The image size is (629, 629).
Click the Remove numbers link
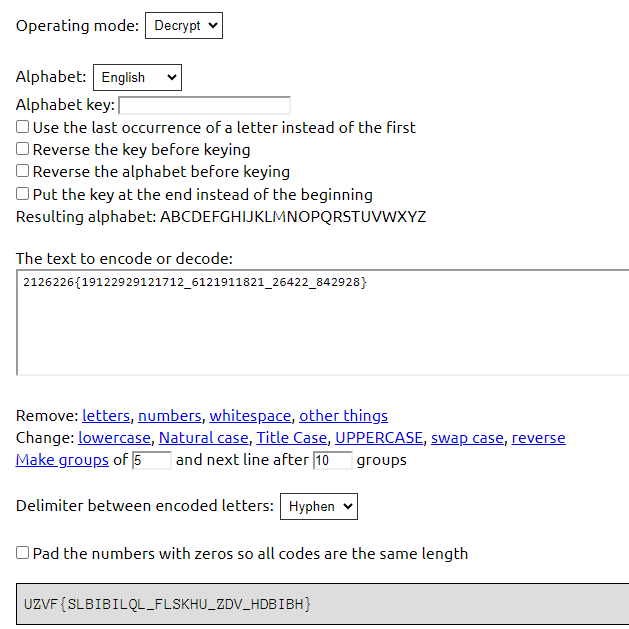tap(170, 416)
